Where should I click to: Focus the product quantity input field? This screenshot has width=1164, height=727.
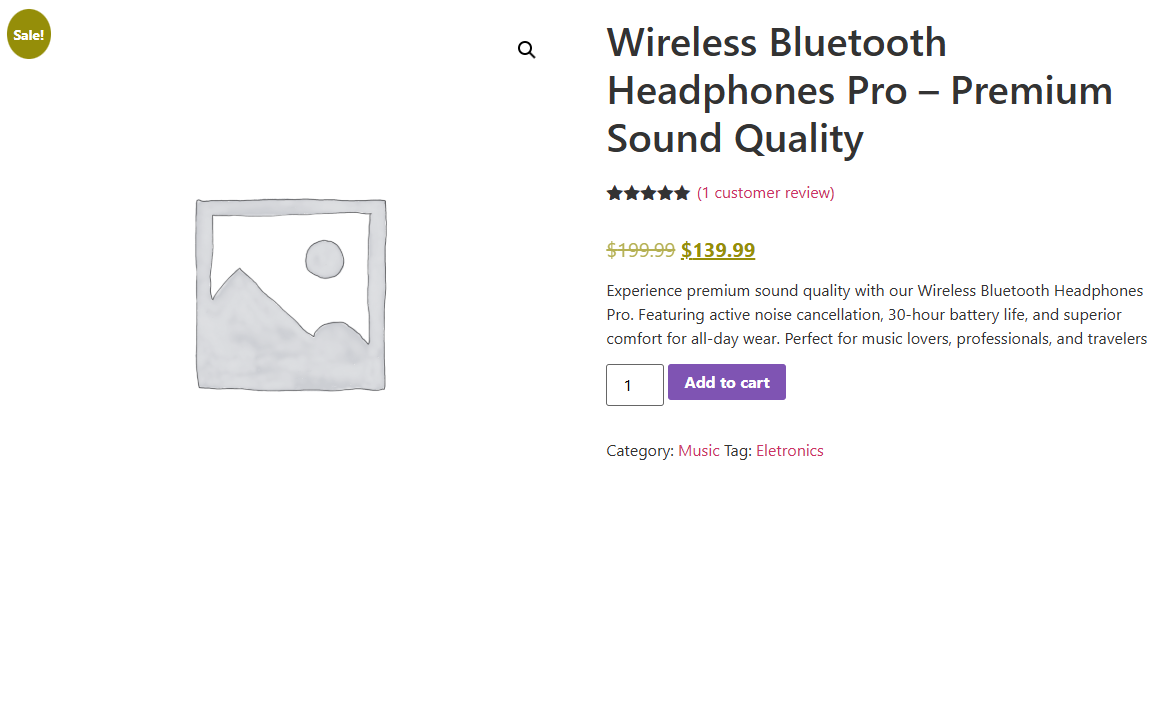click(x=634, y=385)
